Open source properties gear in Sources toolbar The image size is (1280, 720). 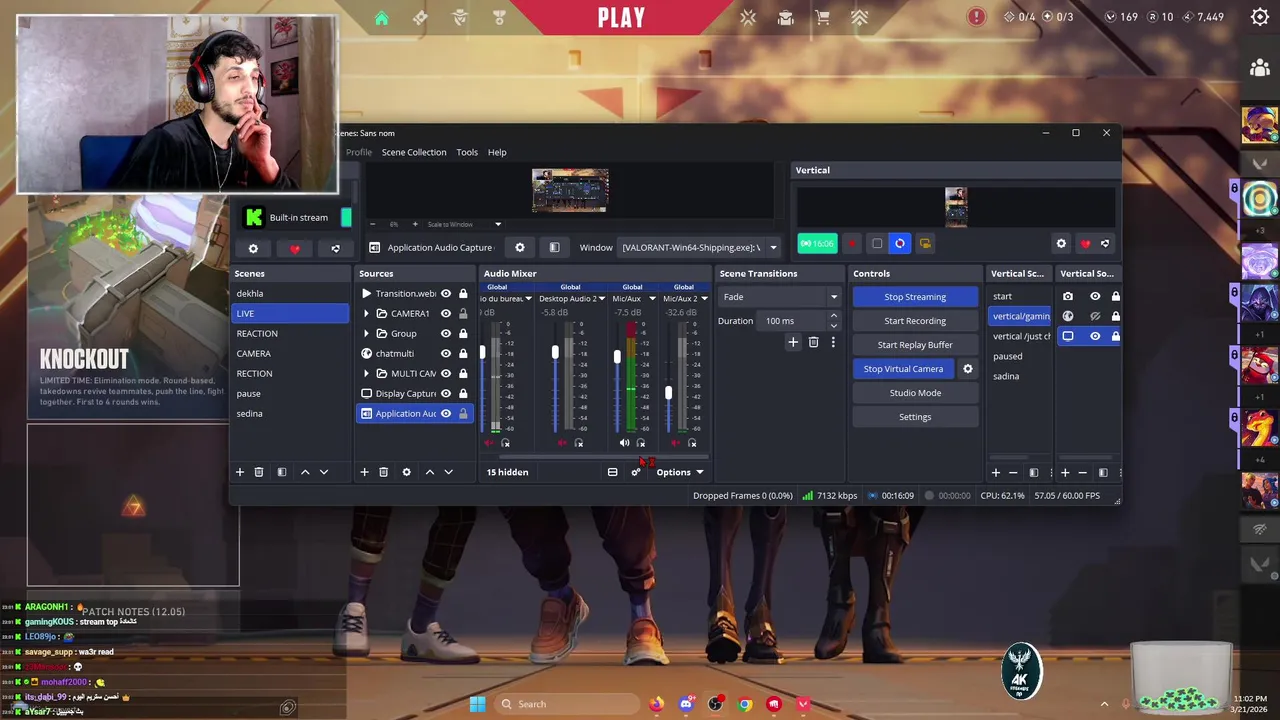pos(406,472)
